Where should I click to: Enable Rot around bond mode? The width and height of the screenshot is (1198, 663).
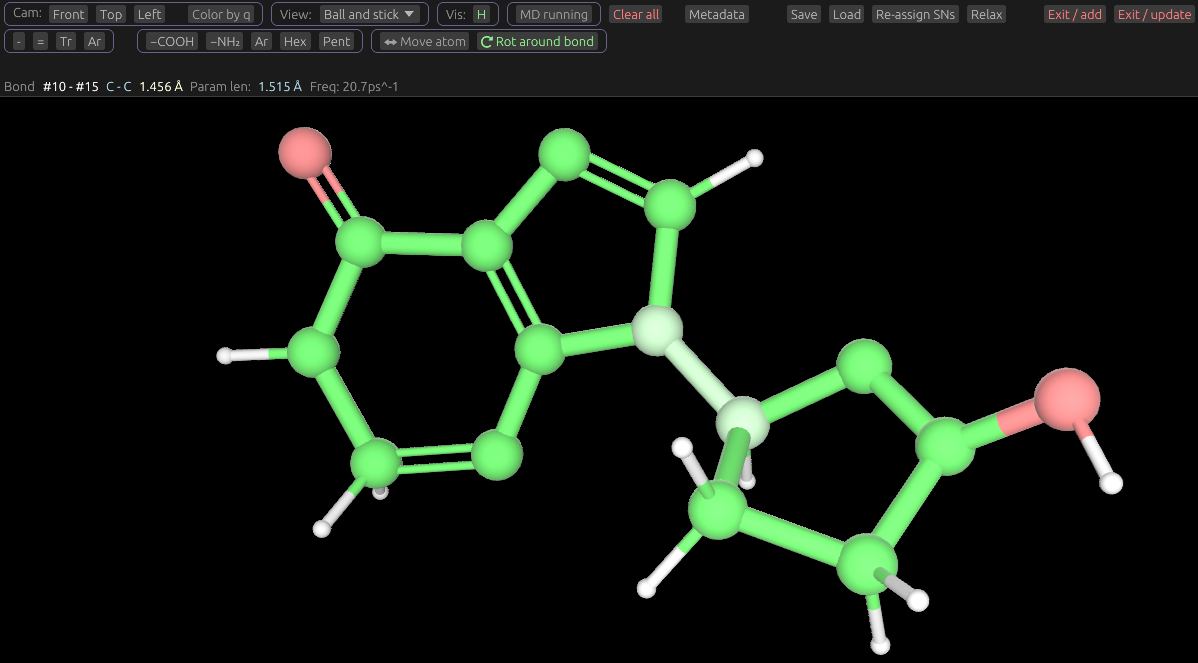[x=537, y=41]
